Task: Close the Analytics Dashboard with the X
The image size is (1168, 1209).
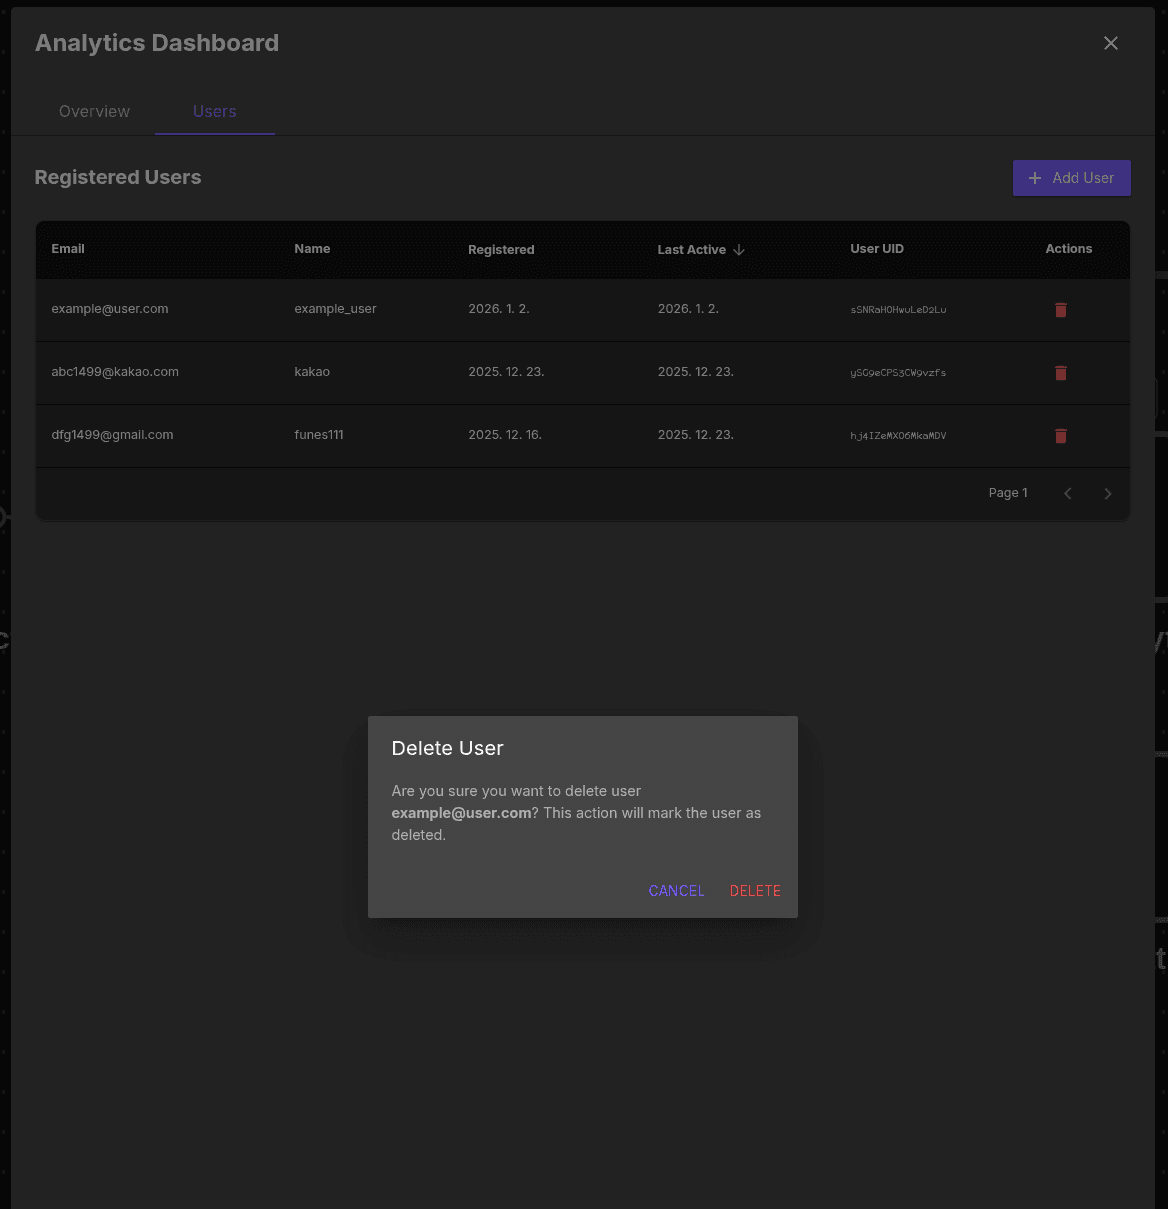Action: pyautogui.click(x=1110, y=43)
